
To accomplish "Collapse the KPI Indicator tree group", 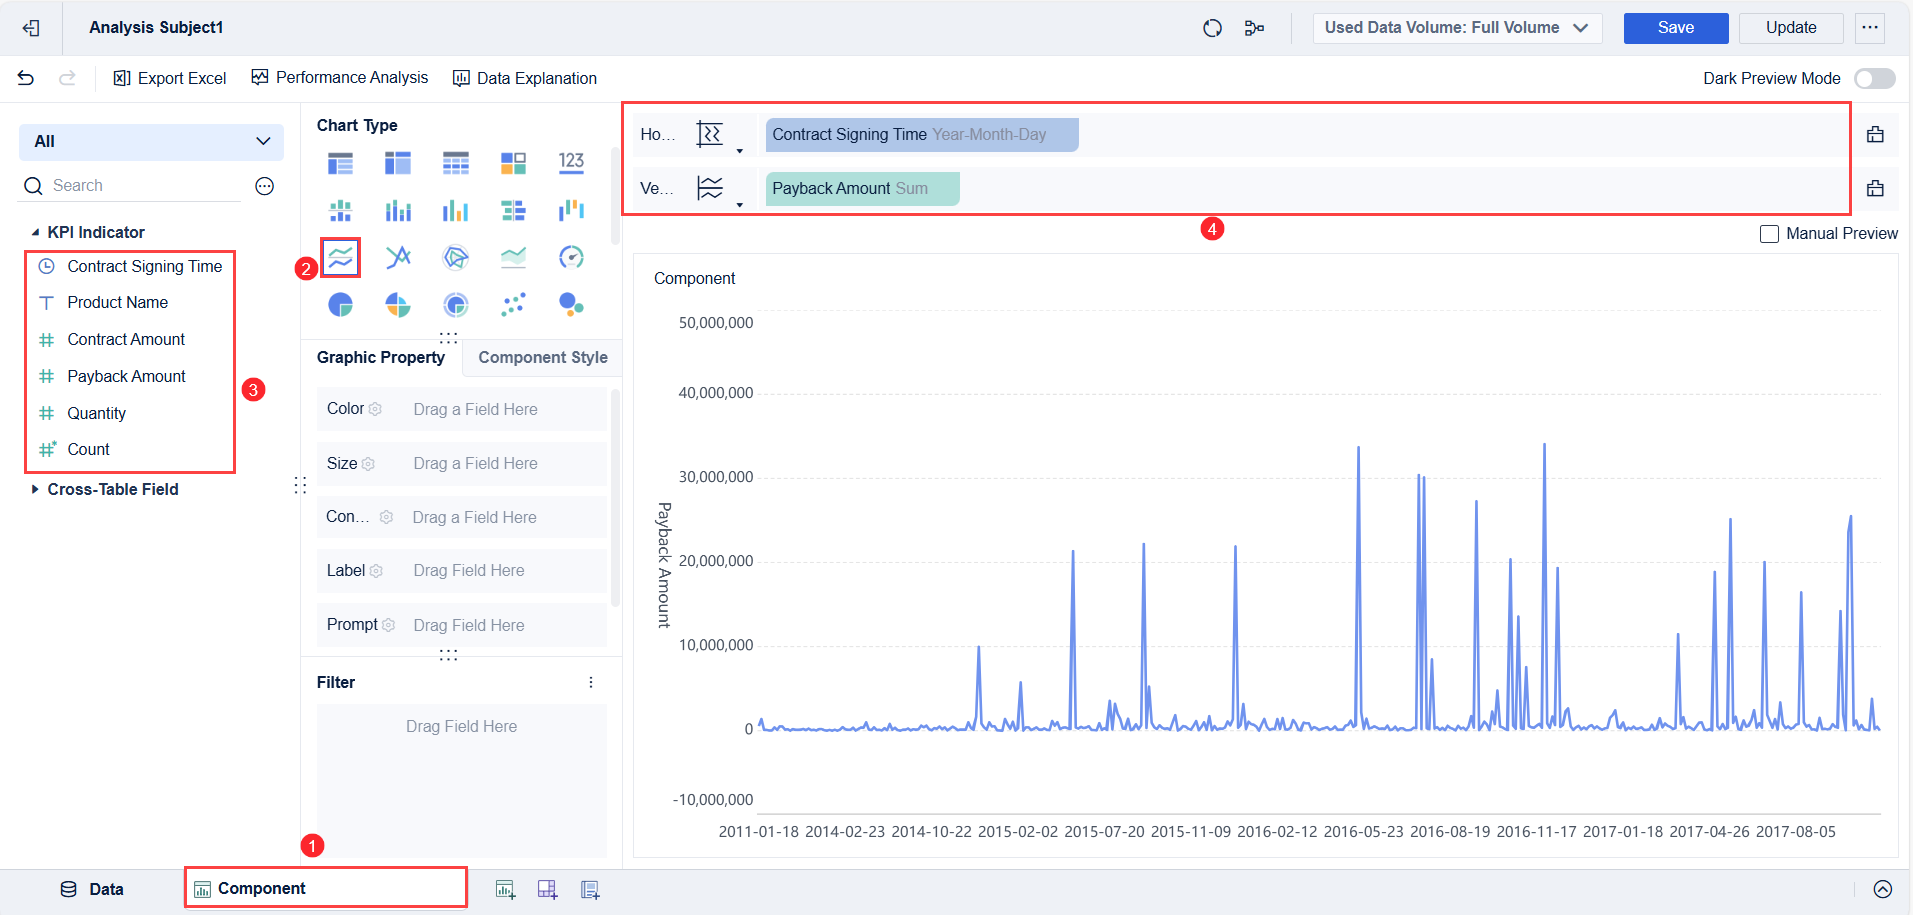I will click(x=35, y=233).
